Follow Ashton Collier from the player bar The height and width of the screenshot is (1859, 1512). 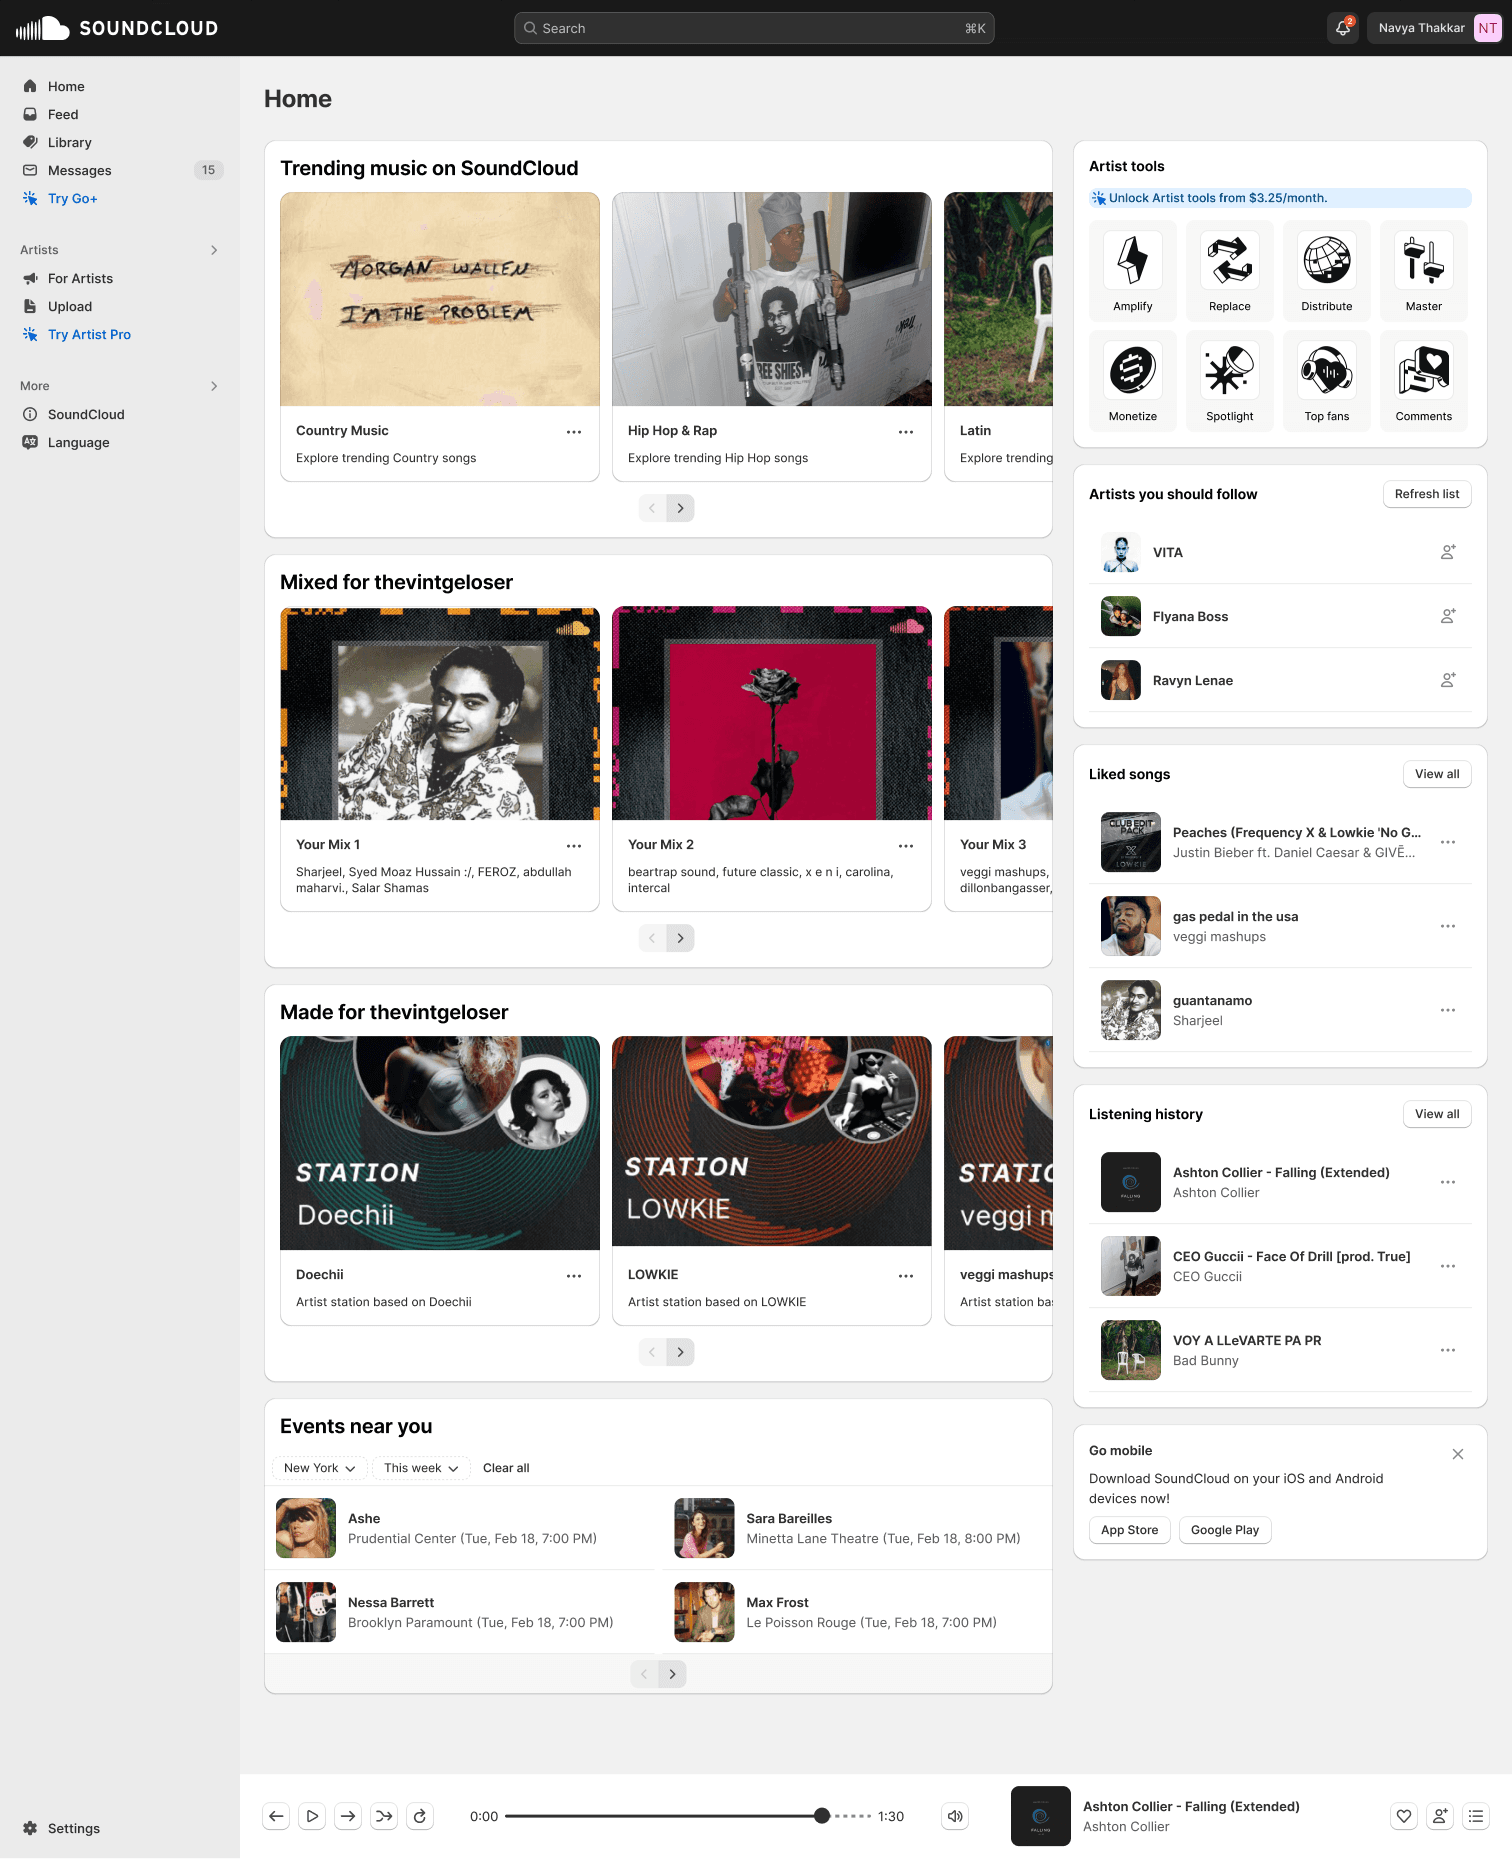[1440, 1816]
